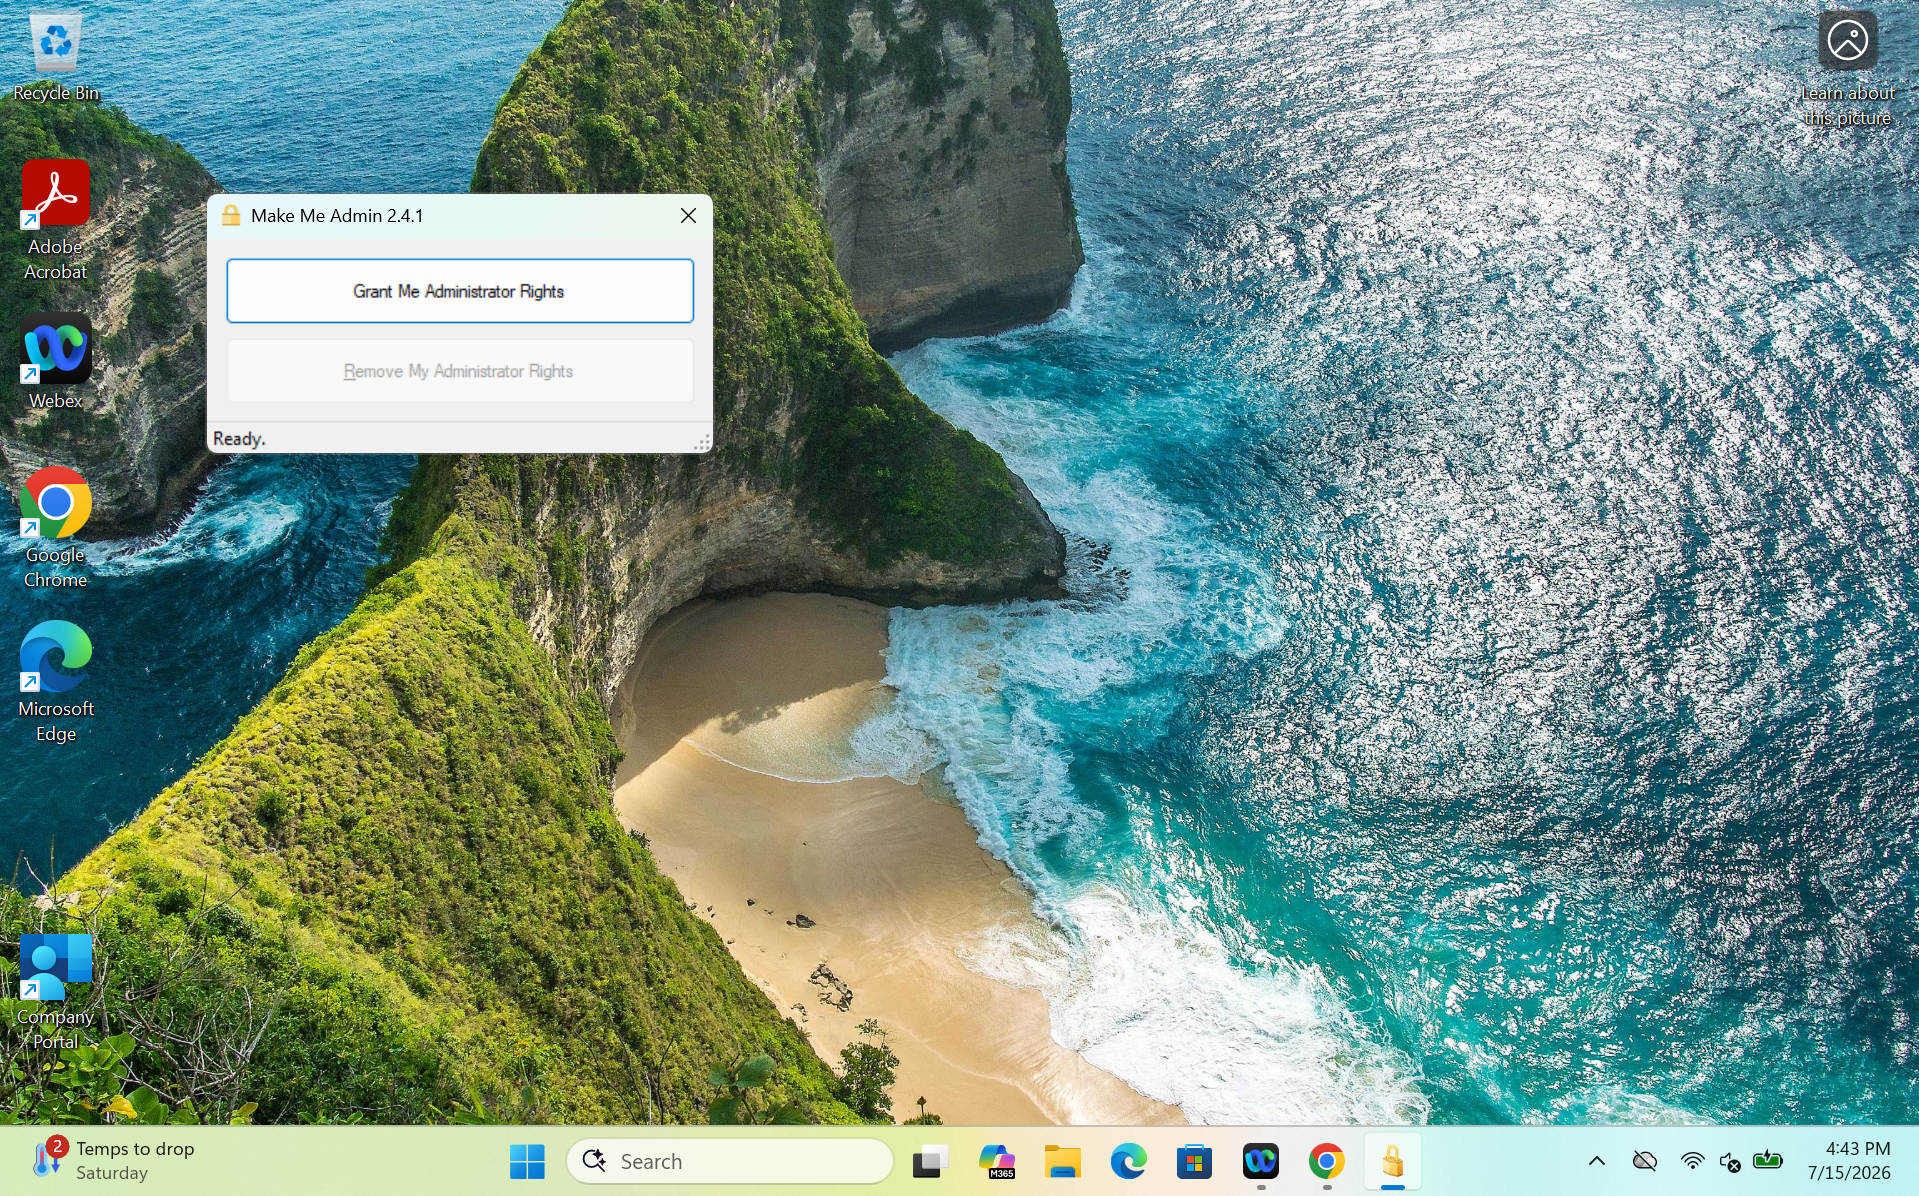The height and width of the screenshot is (1196, 1919).
Task: Select the Webex desktop shortcut
Action: pyautogui.click(x=56, y=362)
